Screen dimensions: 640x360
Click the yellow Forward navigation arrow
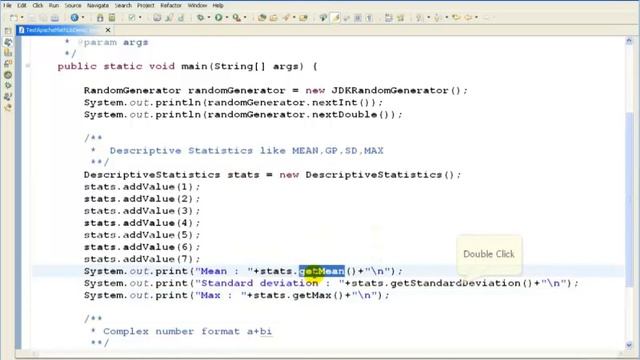(x=469, y=18)
